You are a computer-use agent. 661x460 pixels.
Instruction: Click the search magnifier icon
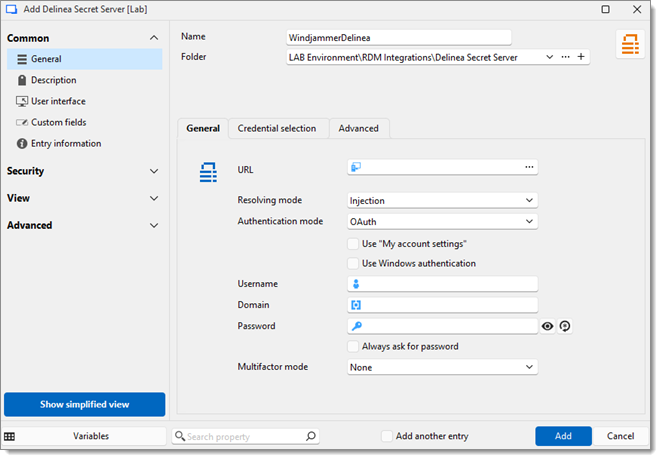(310, 436)
